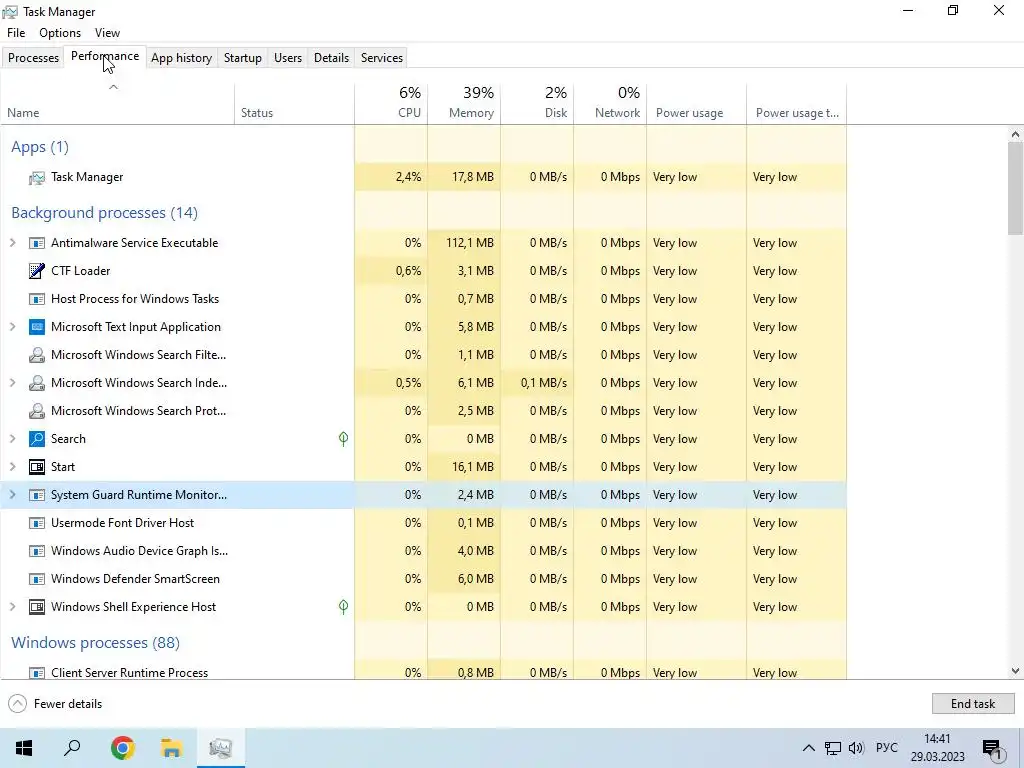Expand the Start process group
The image size is (1024, 768).
[x=12, y=467]
